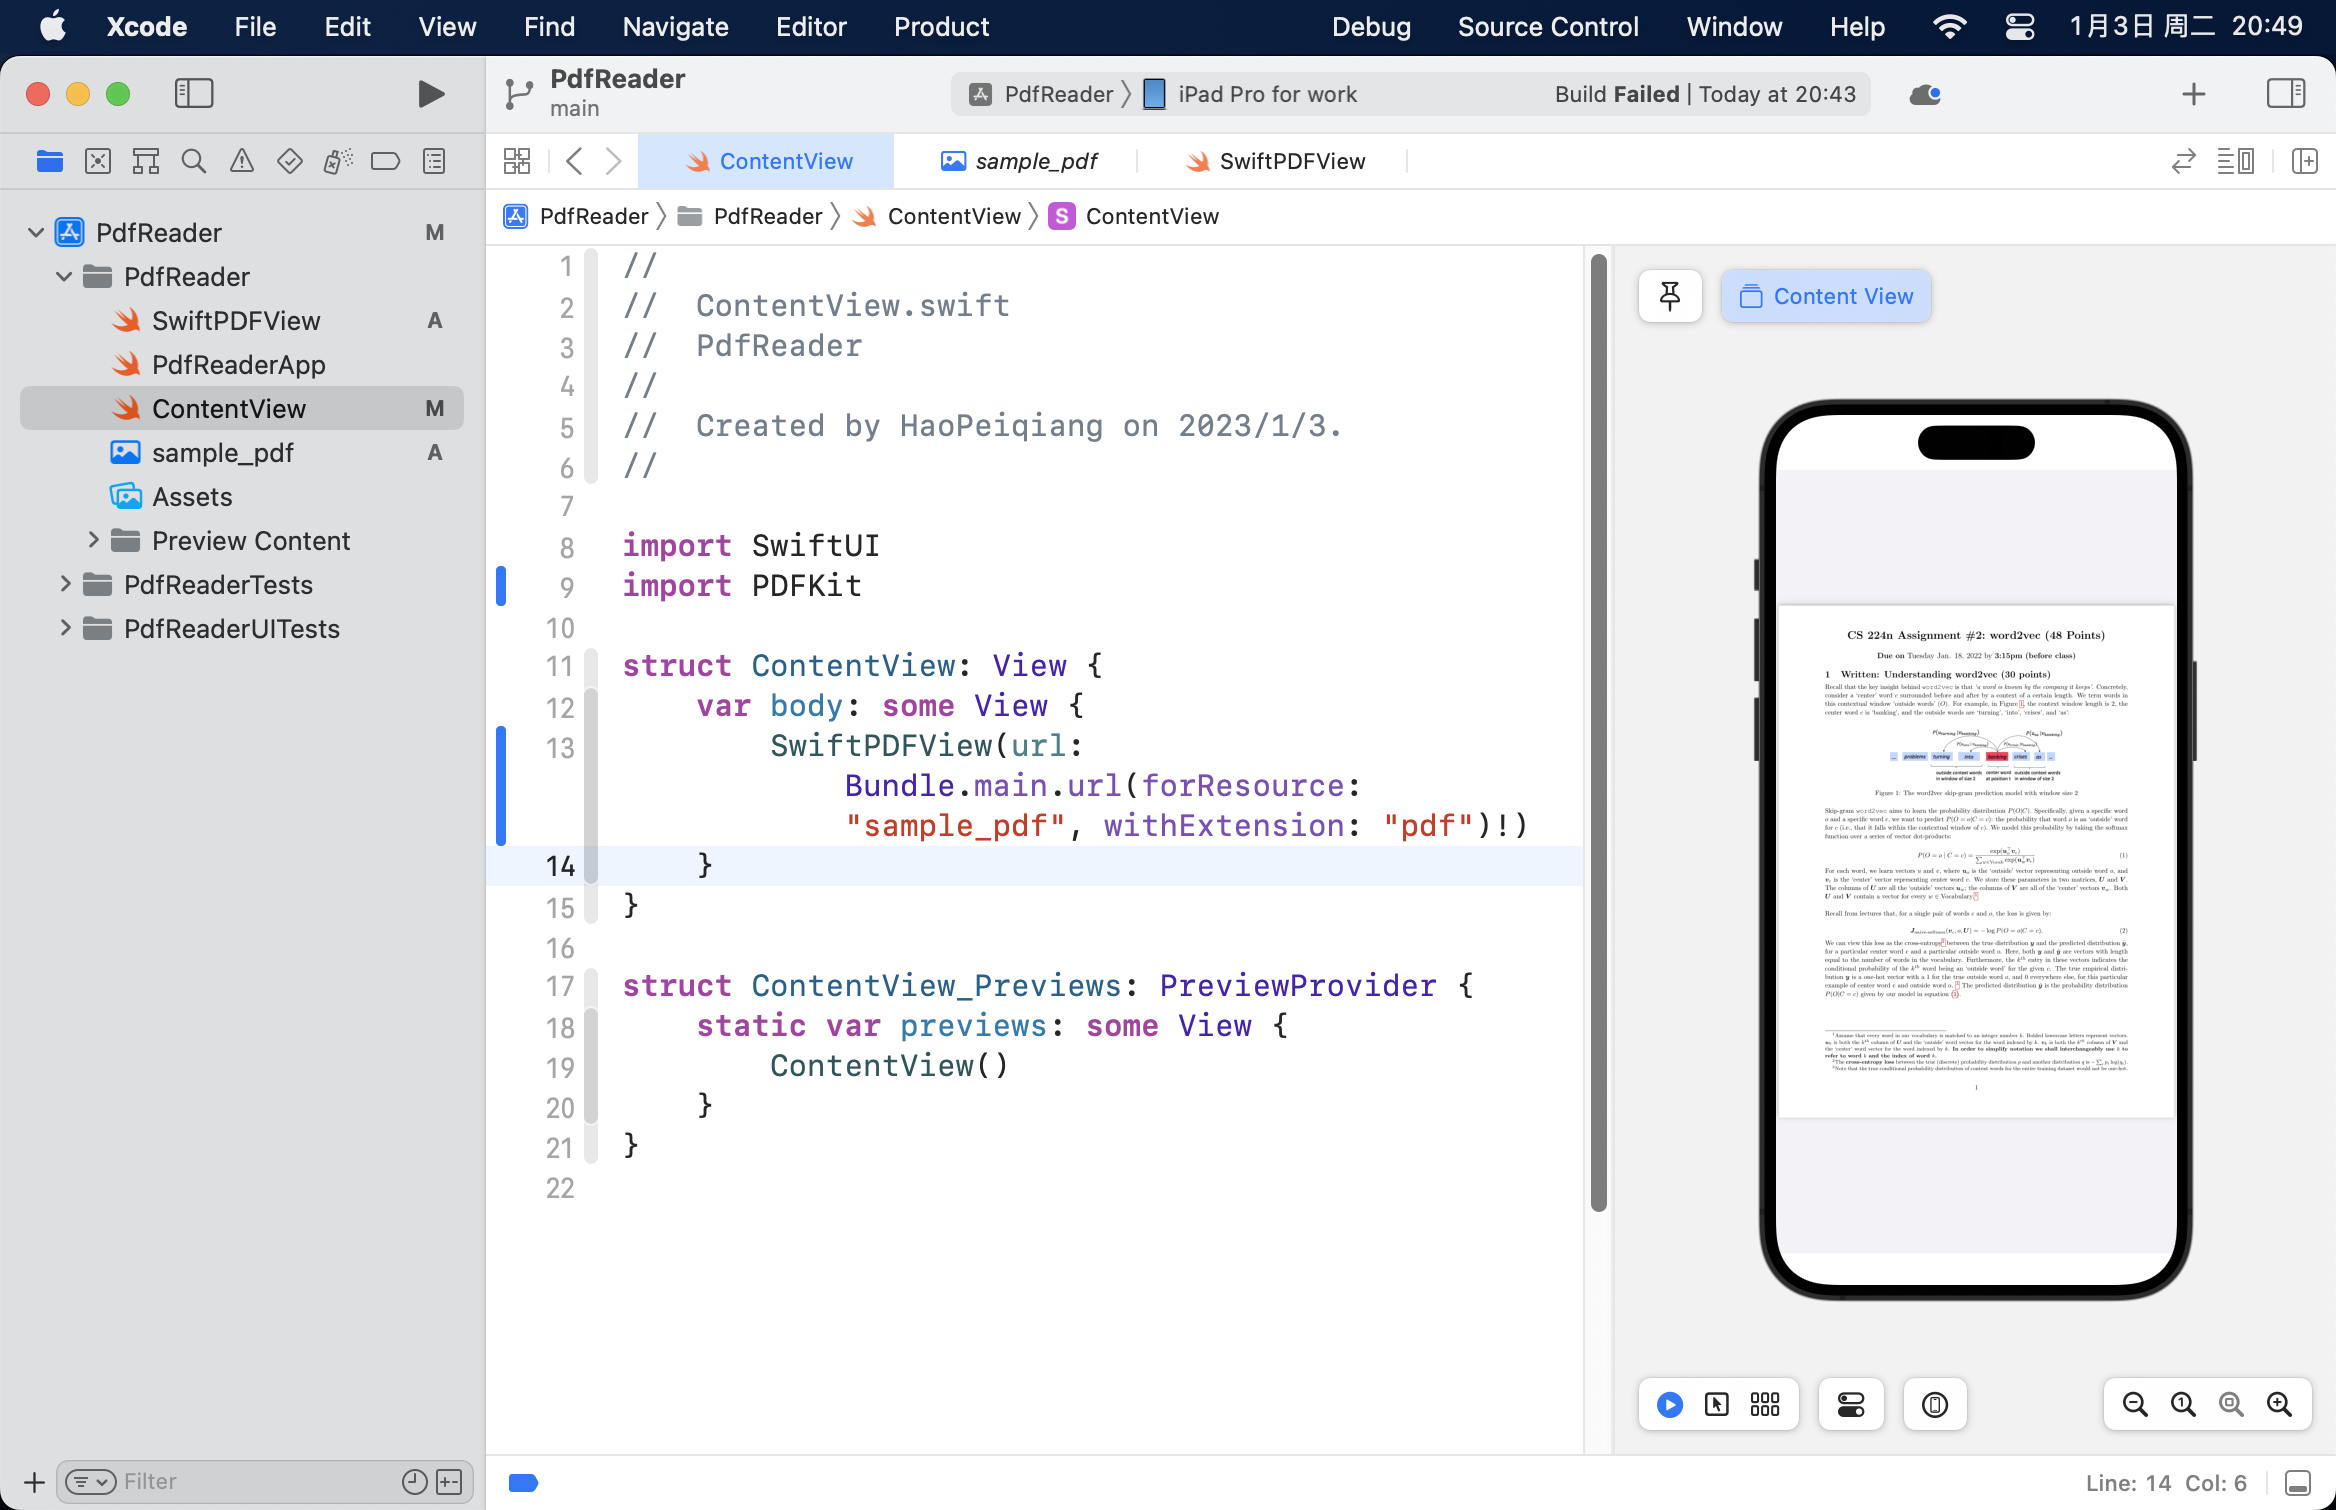Click the navigator Filter field
This screenshot has width=2336, height=1510.
(x=250, y=1481)
